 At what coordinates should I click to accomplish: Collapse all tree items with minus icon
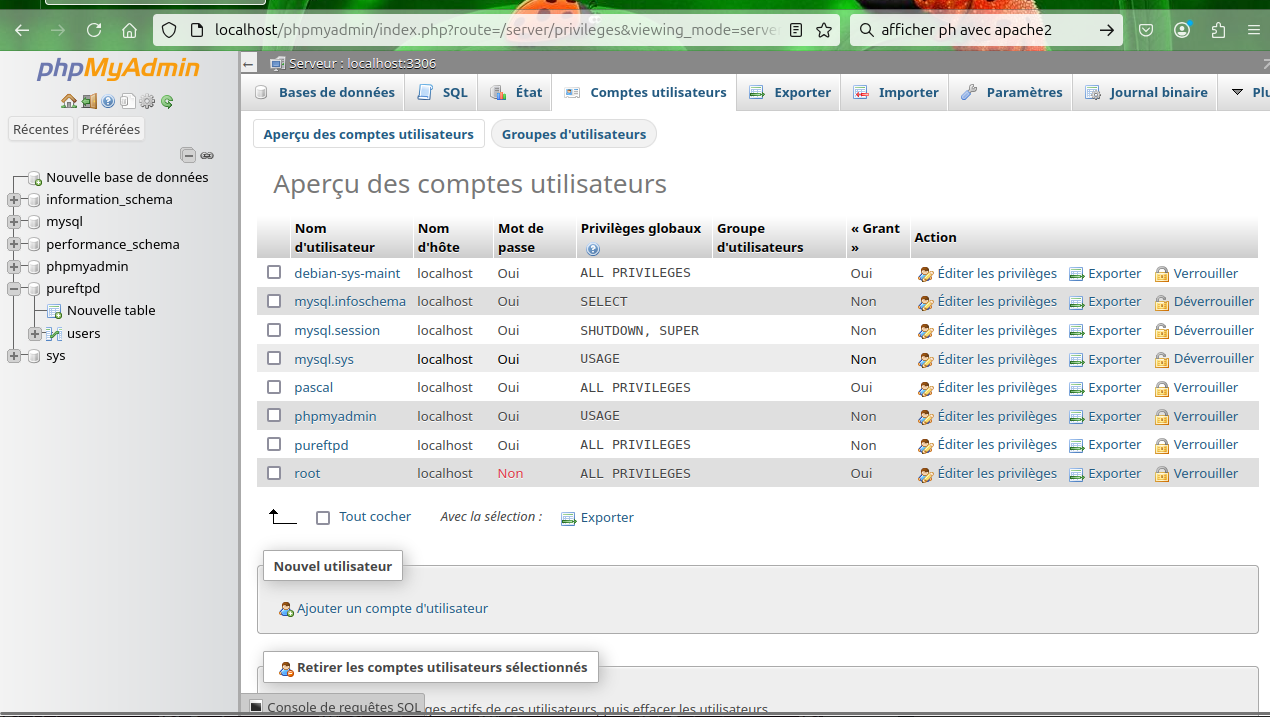click(188, 155)
